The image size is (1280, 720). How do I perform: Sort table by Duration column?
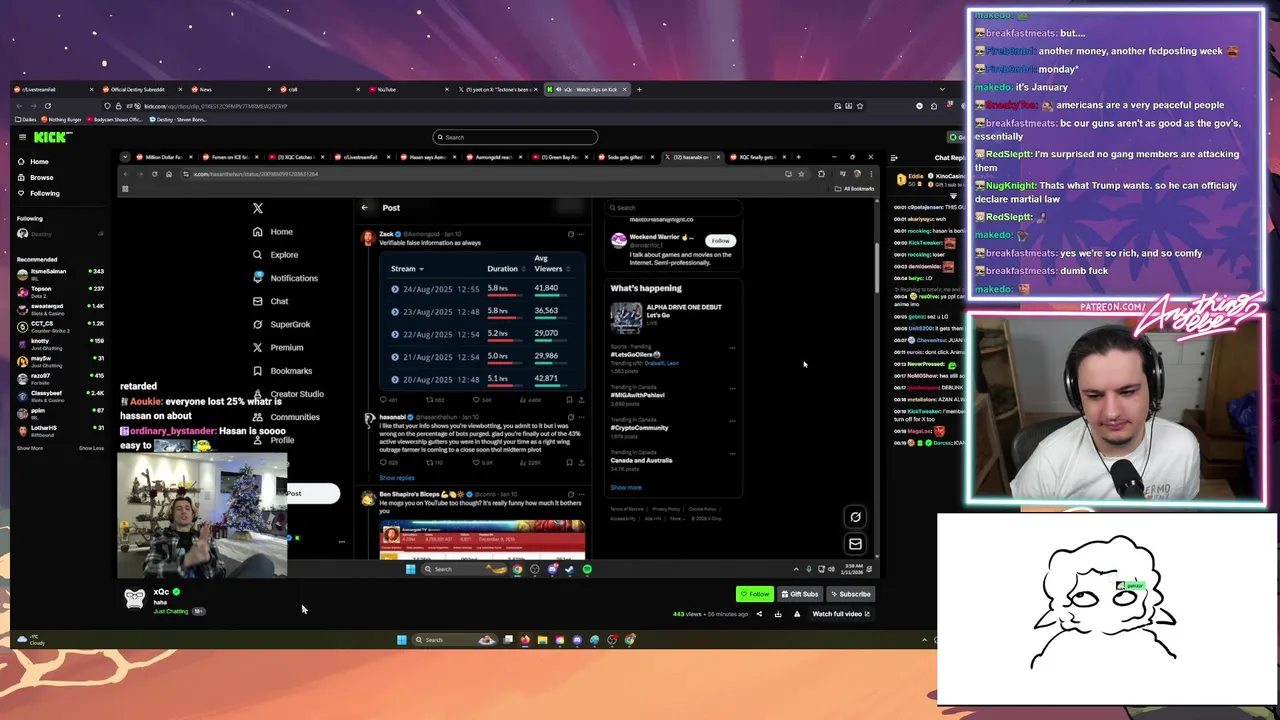(x=506, y=268)
